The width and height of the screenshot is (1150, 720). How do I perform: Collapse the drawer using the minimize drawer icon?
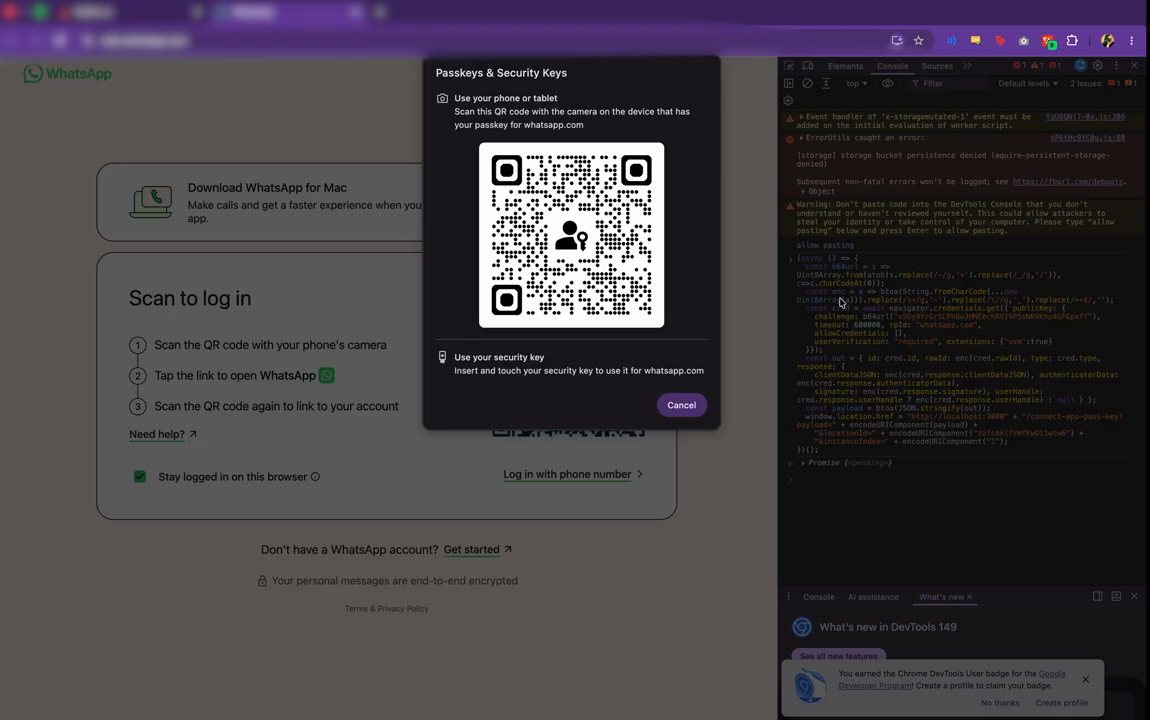pyautogui.click(x=1116, y=597)
